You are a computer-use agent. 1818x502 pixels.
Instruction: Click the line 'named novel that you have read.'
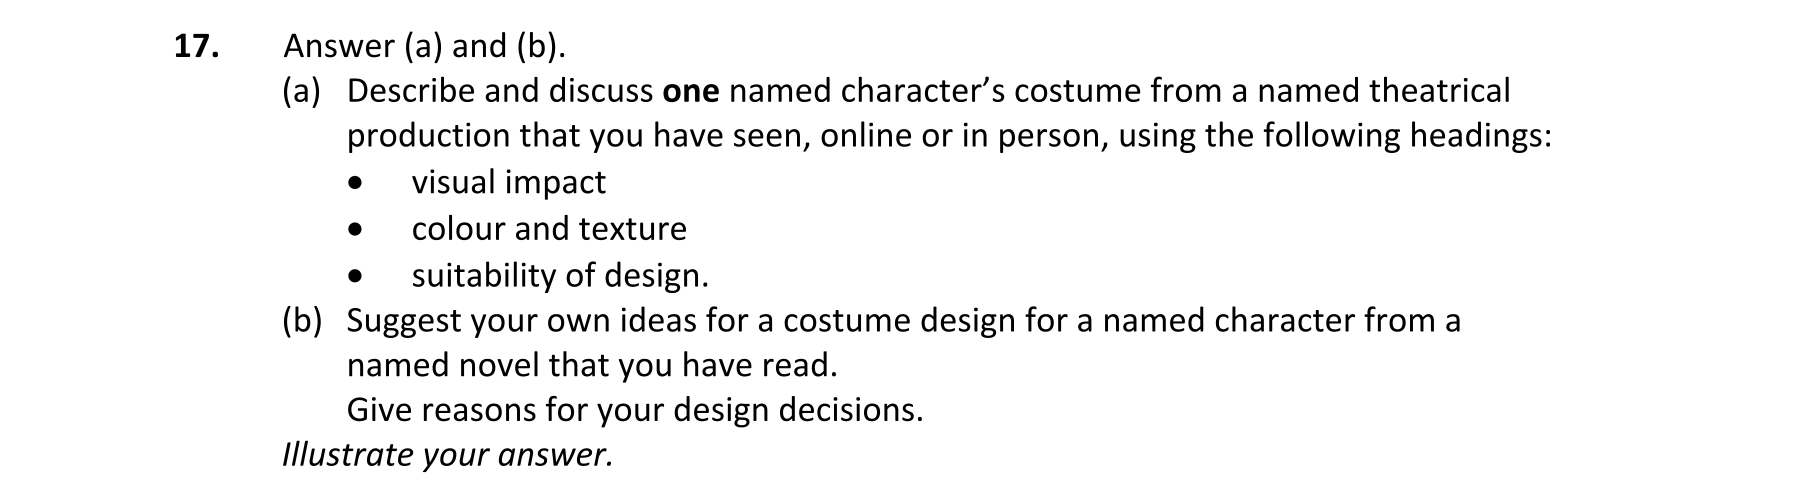(x=591, y=366)
